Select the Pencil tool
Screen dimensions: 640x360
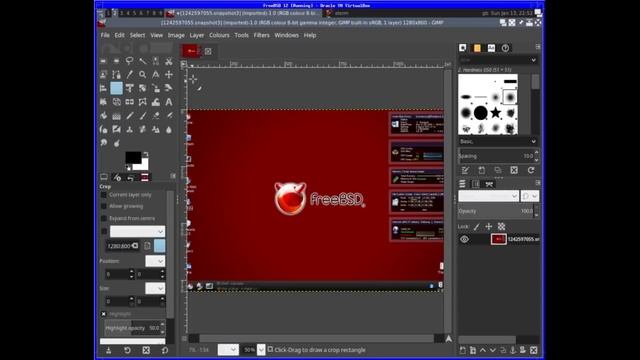pos(129,116)
